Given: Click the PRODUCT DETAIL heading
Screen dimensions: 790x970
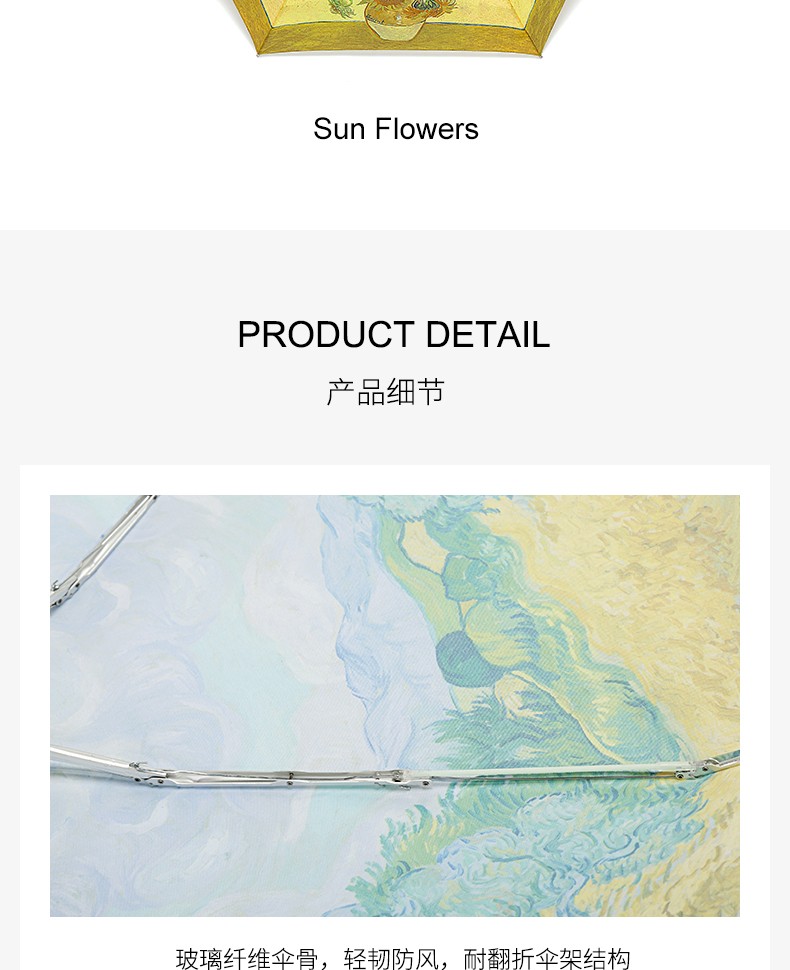Looking at the screenshot, I should (393, 335).
